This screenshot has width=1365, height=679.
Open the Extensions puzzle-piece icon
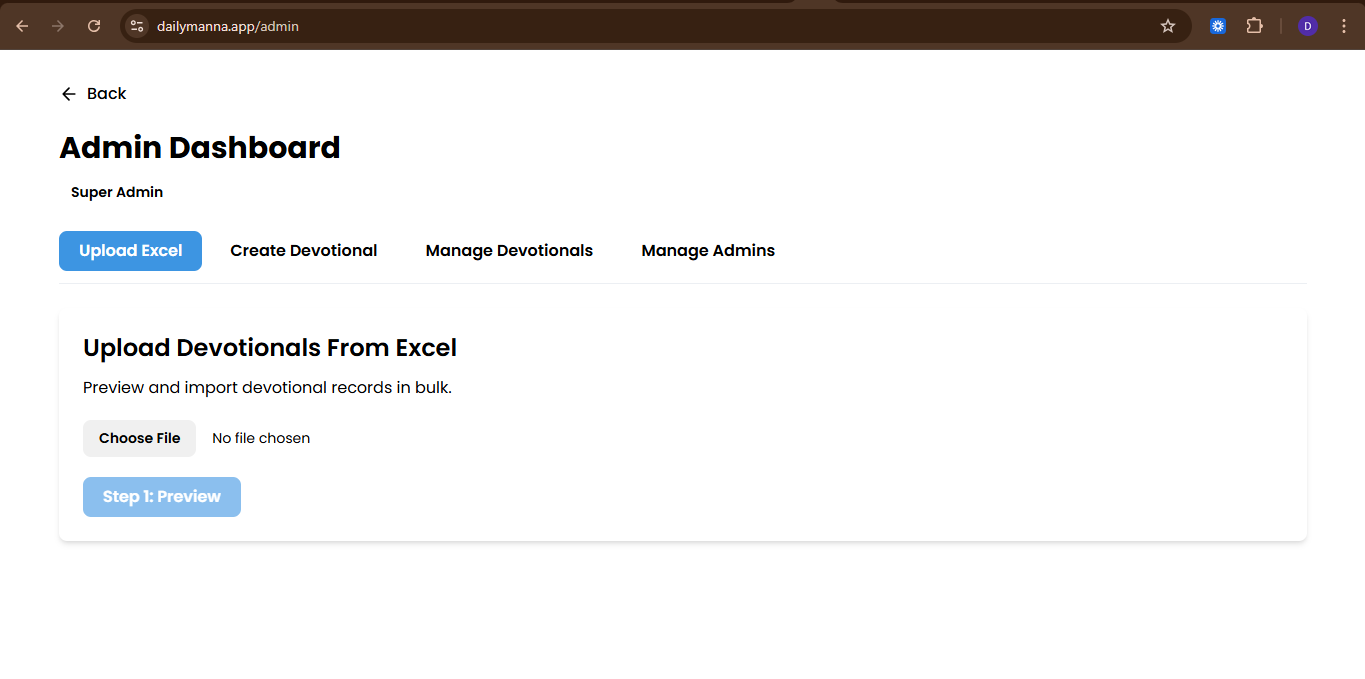pyautogui.click(x=1254, y=26)
